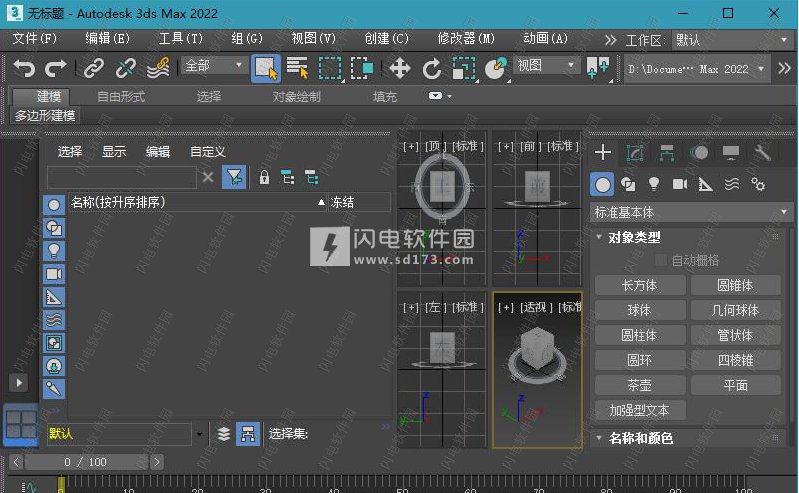Open the project path D:\Docume dropdown
Screen dimensions: 799x493
696,69
